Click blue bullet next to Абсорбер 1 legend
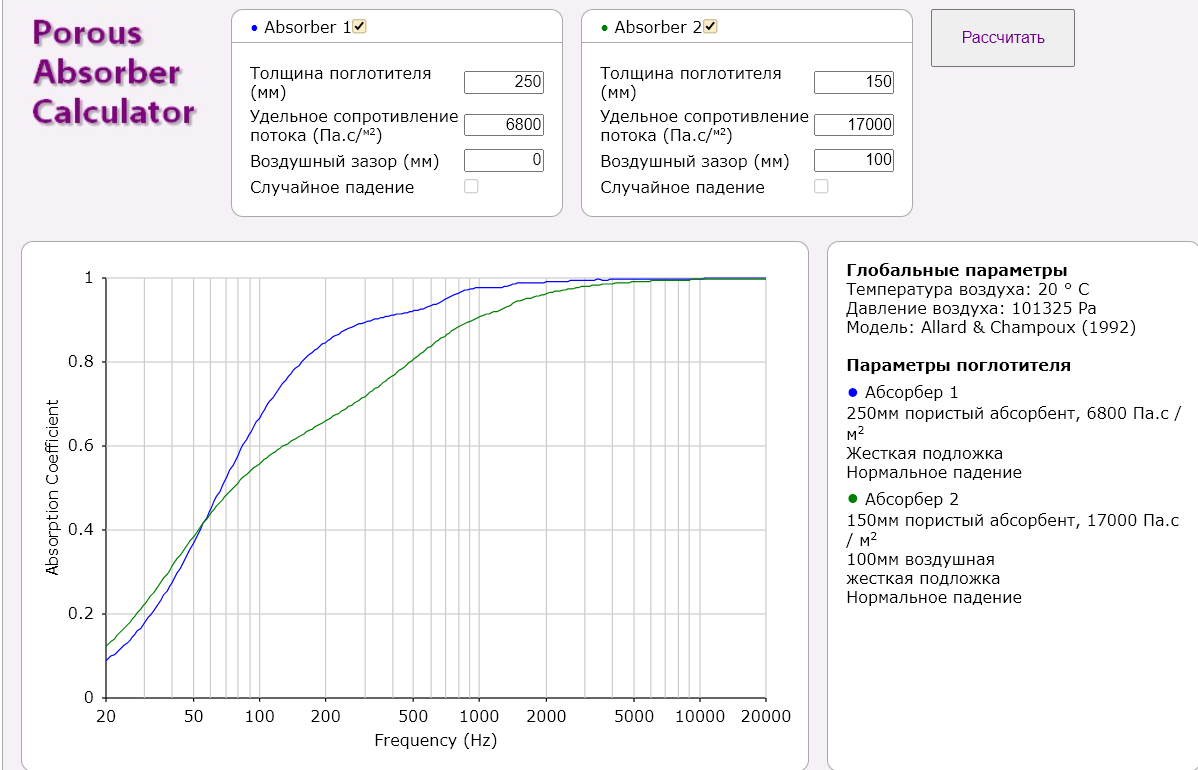Screen dimensions: 1198x770 852,392
